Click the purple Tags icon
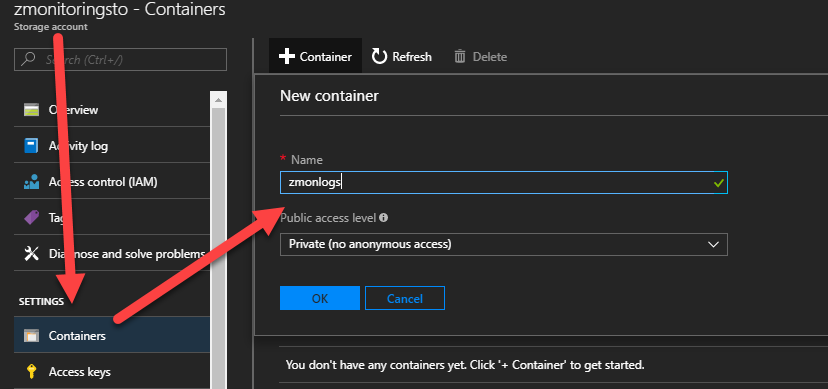This screenshot has width=828, height=389. (x=32, y=217)
